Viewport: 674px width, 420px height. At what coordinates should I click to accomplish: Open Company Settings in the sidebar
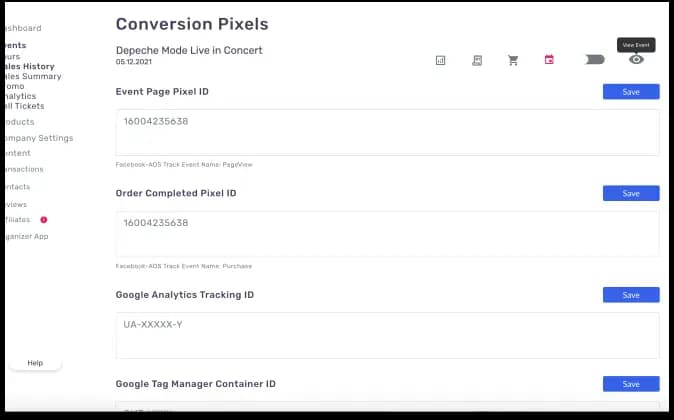pyautogui.click(x=39, y=138)
